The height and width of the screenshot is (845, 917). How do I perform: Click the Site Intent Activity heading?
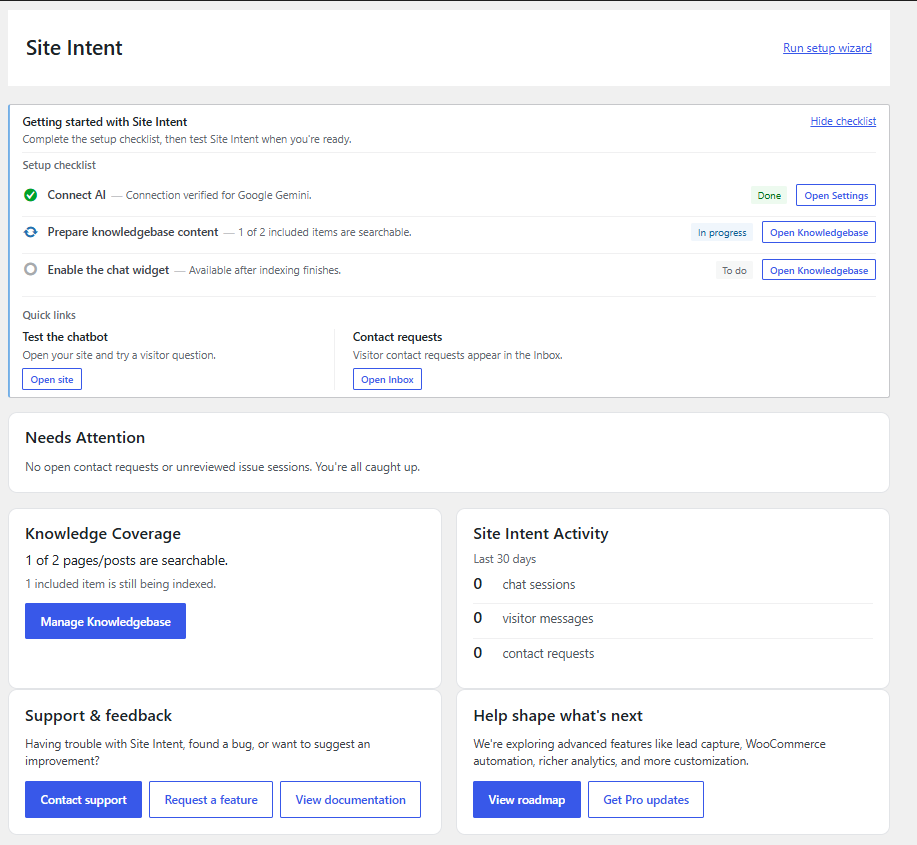coord(540,533)
